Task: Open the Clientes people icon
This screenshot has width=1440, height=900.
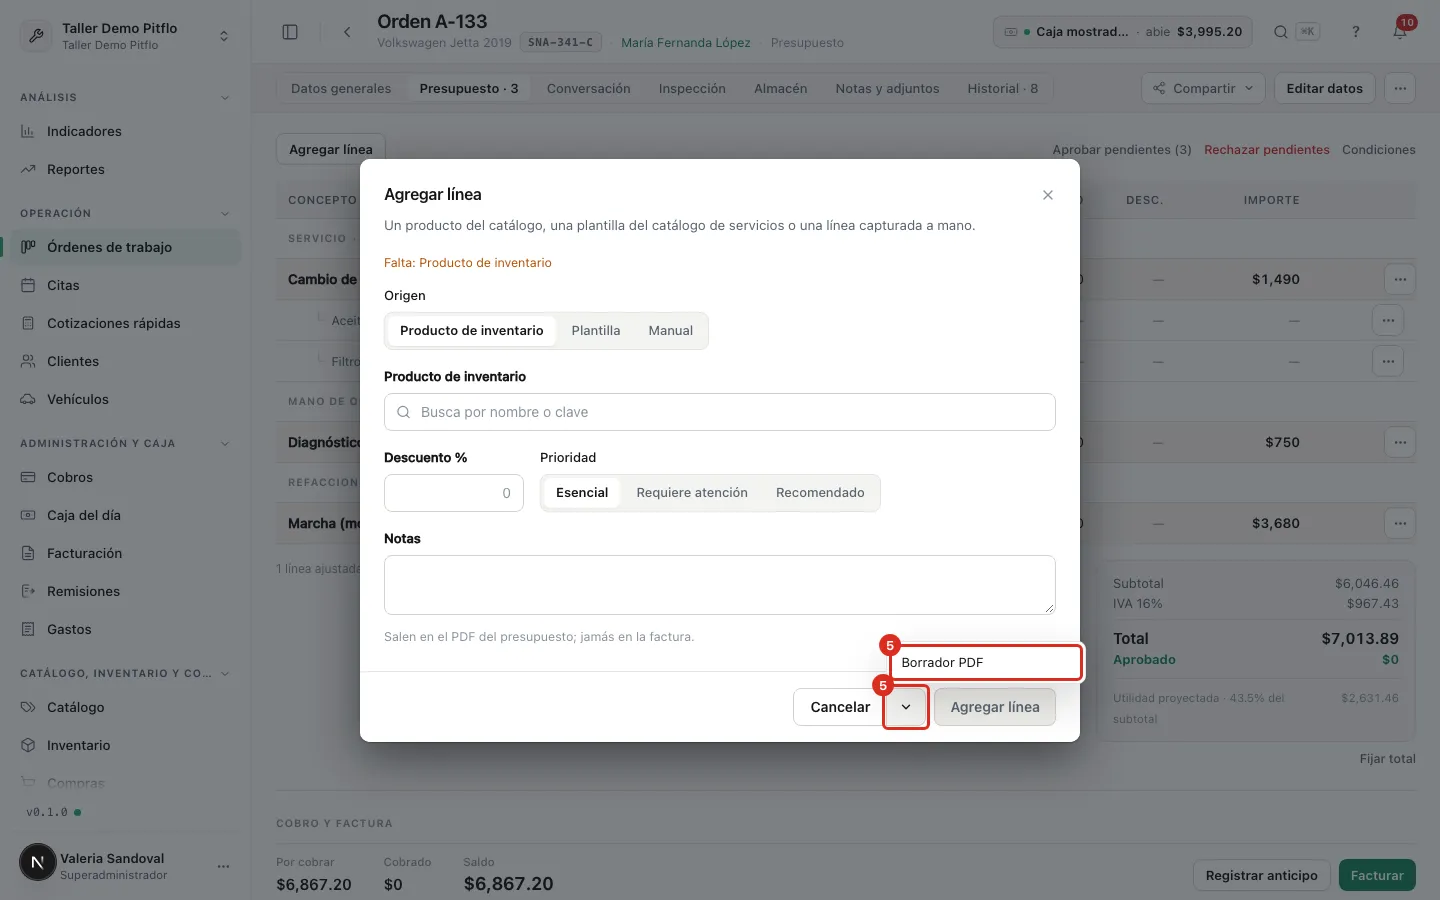Action: point(28,361)
